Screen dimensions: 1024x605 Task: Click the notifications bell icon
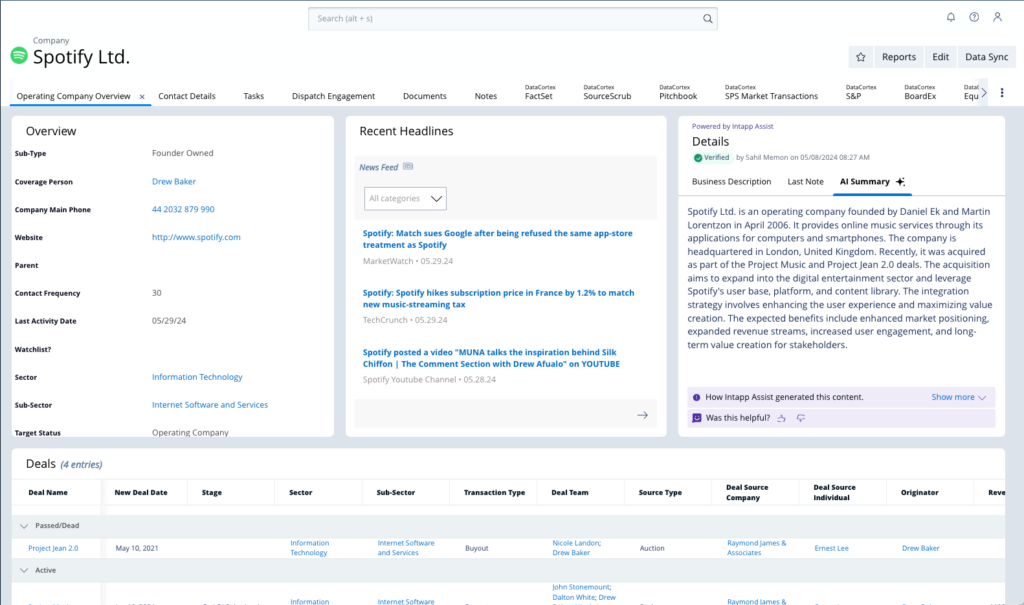949,17
